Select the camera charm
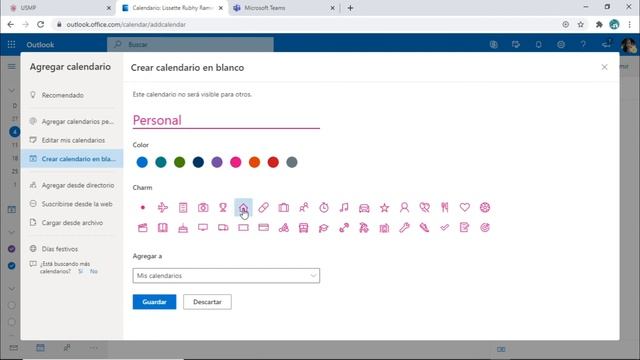The height and width of the screenshot is (360, 640). click(x=203, y=207)
